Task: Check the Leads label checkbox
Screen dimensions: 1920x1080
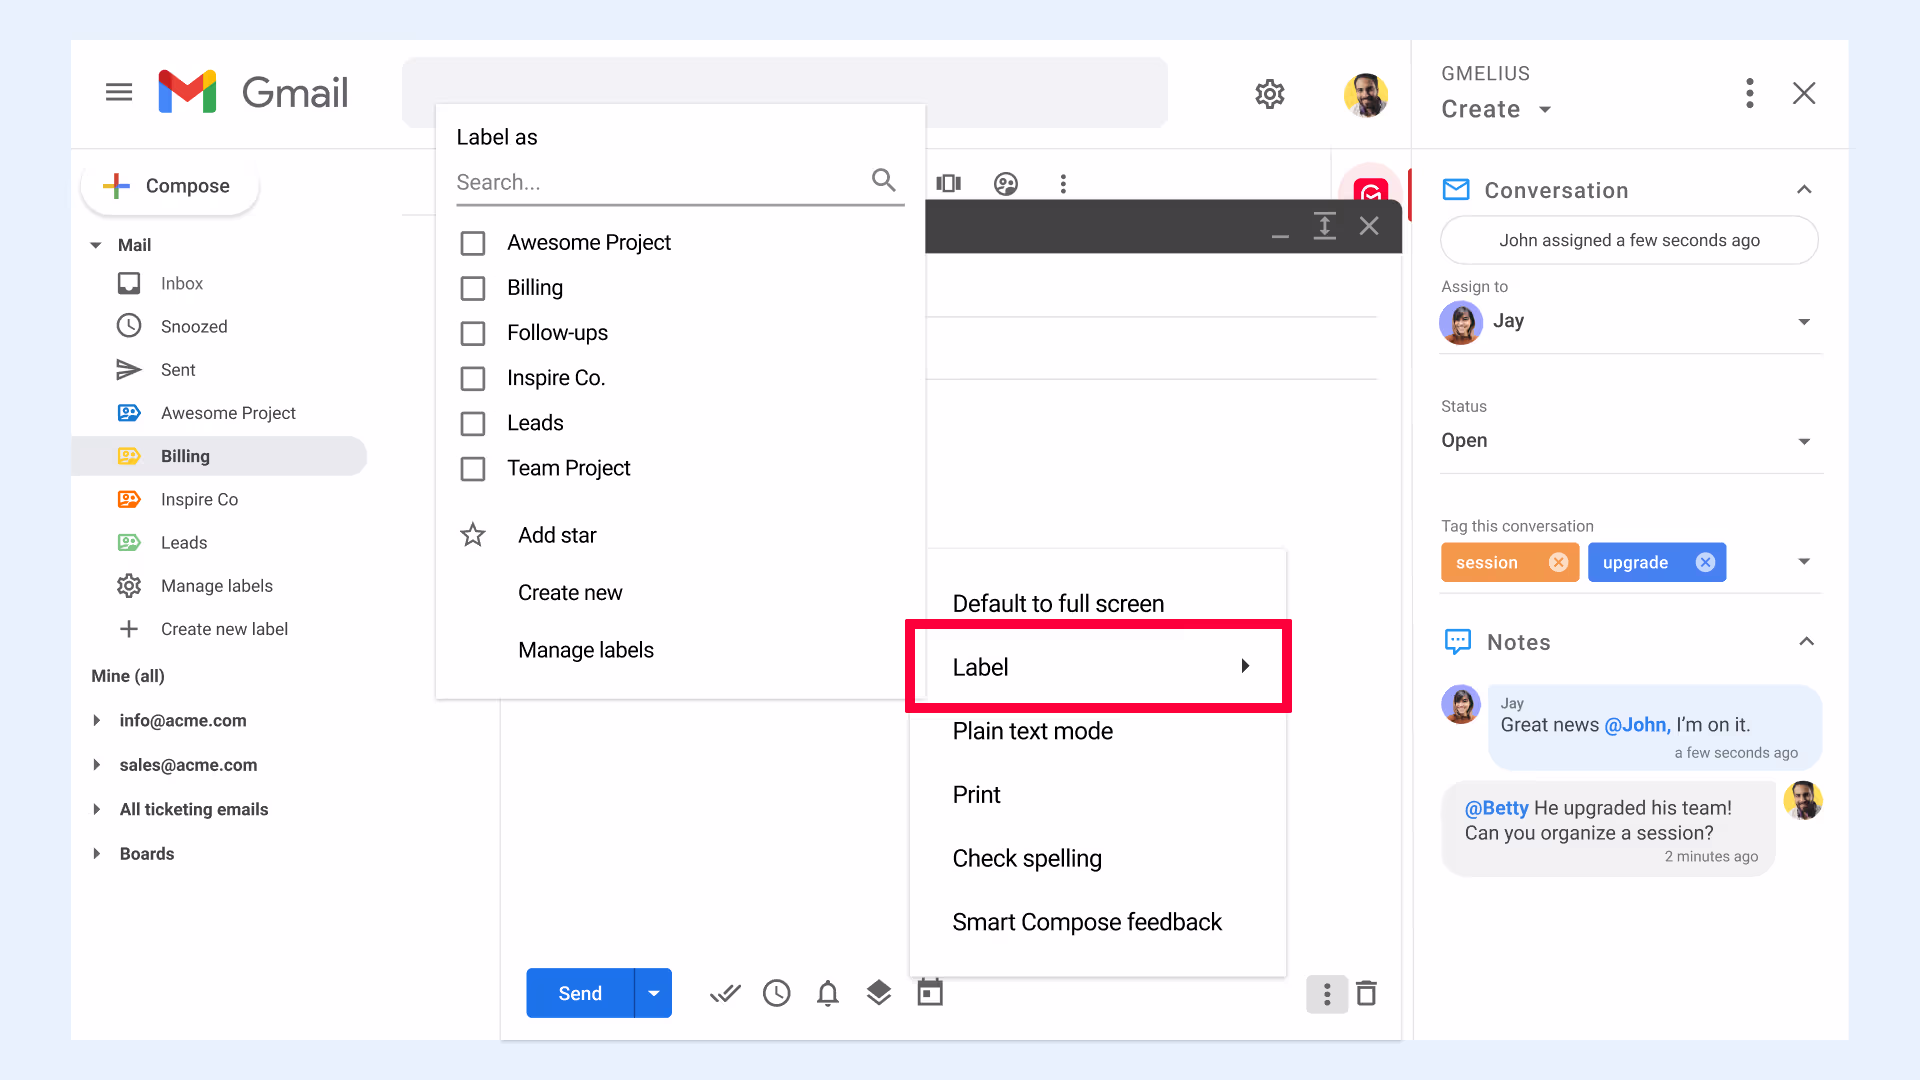Action: (x=473, y=424)
